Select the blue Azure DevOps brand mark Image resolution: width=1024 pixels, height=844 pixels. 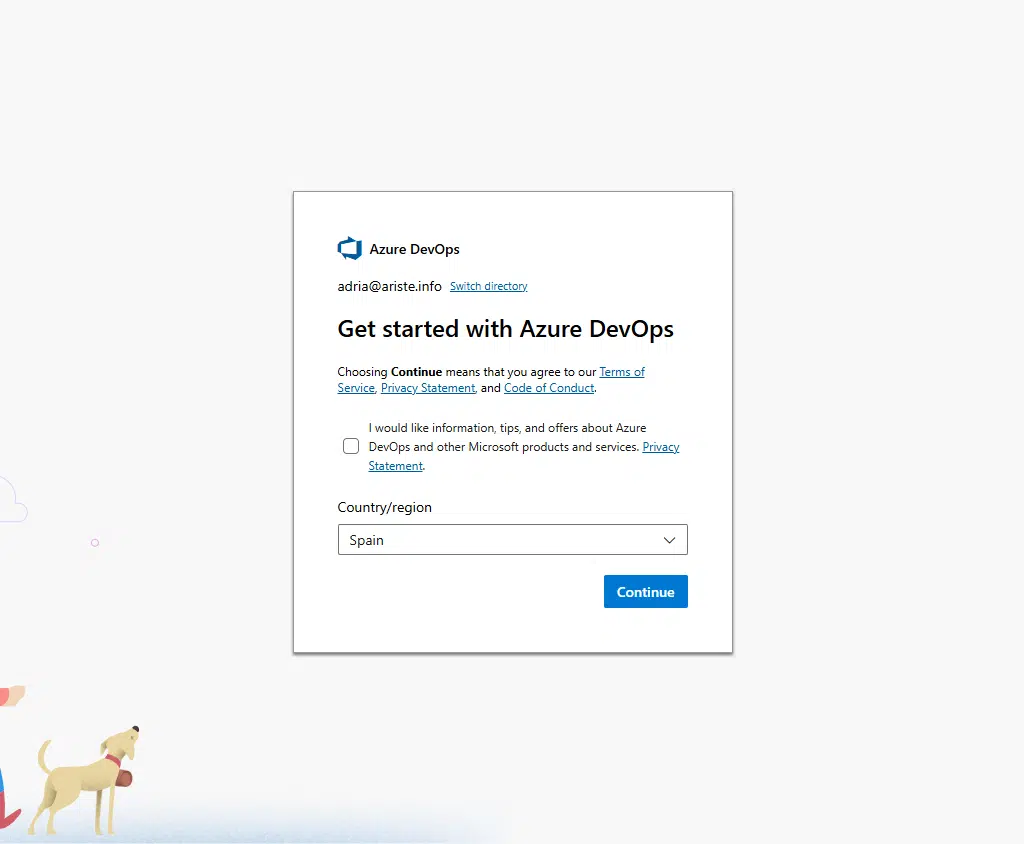click(x=349, y=248)
